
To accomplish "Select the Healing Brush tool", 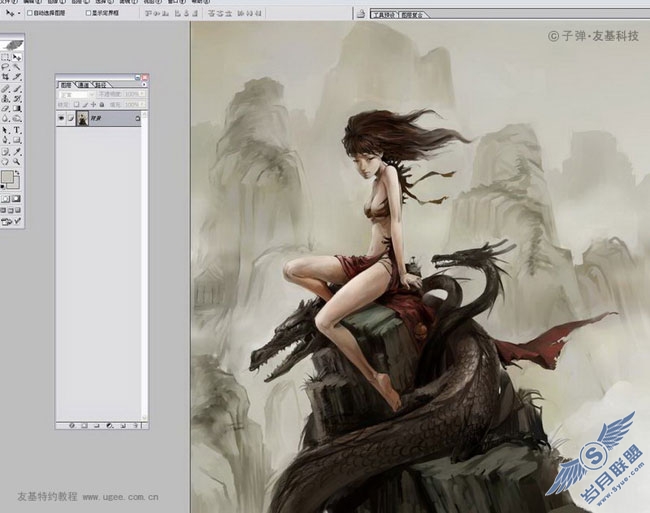I will click(6, 88).
